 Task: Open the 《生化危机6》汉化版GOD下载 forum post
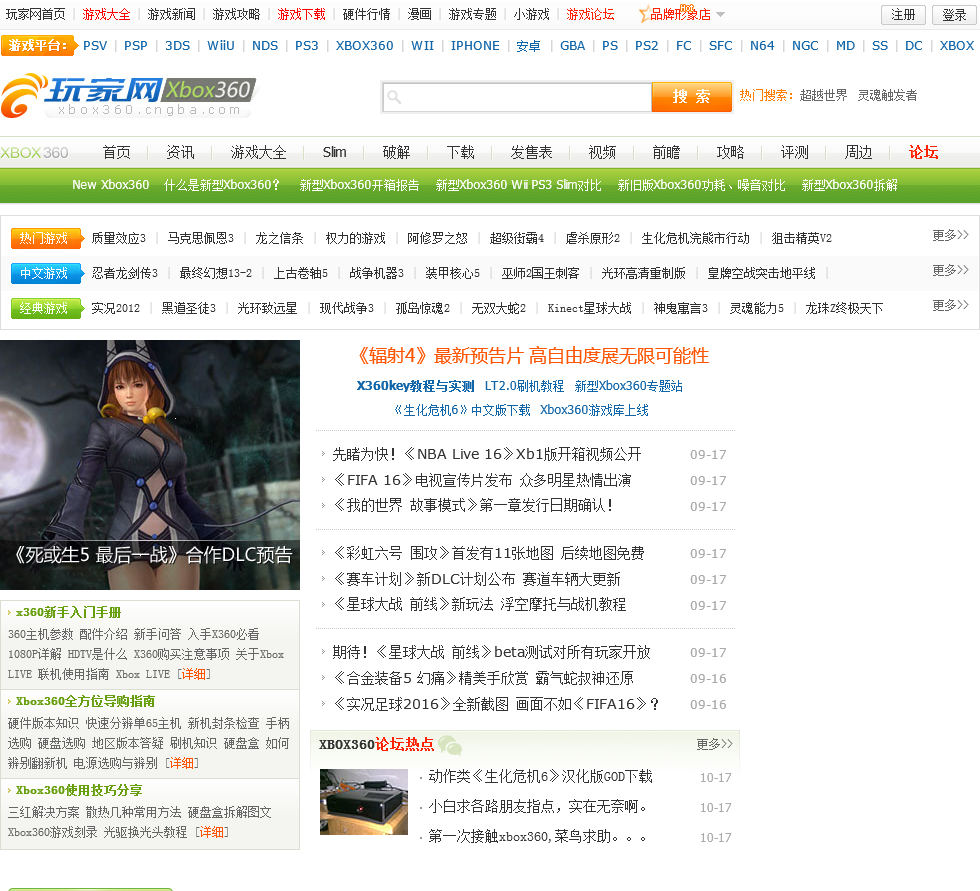coord(541,777)
